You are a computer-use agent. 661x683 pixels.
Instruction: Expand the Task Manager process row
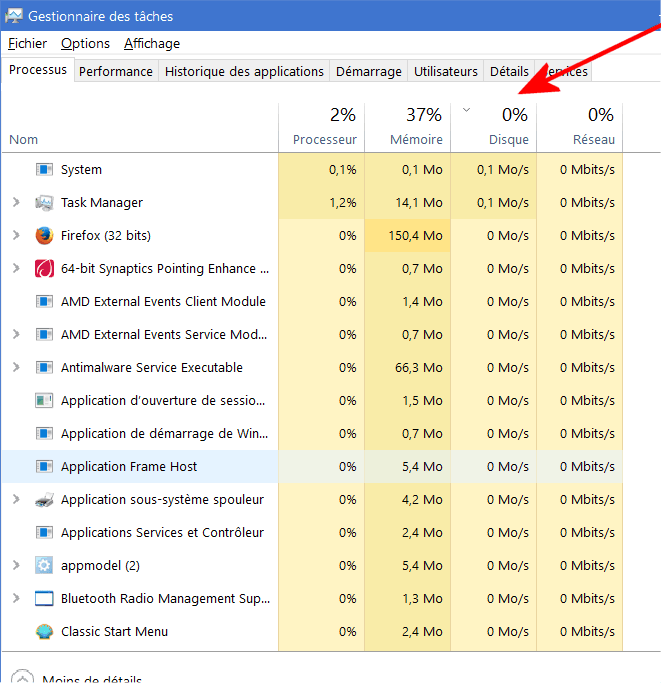point(16,202)
